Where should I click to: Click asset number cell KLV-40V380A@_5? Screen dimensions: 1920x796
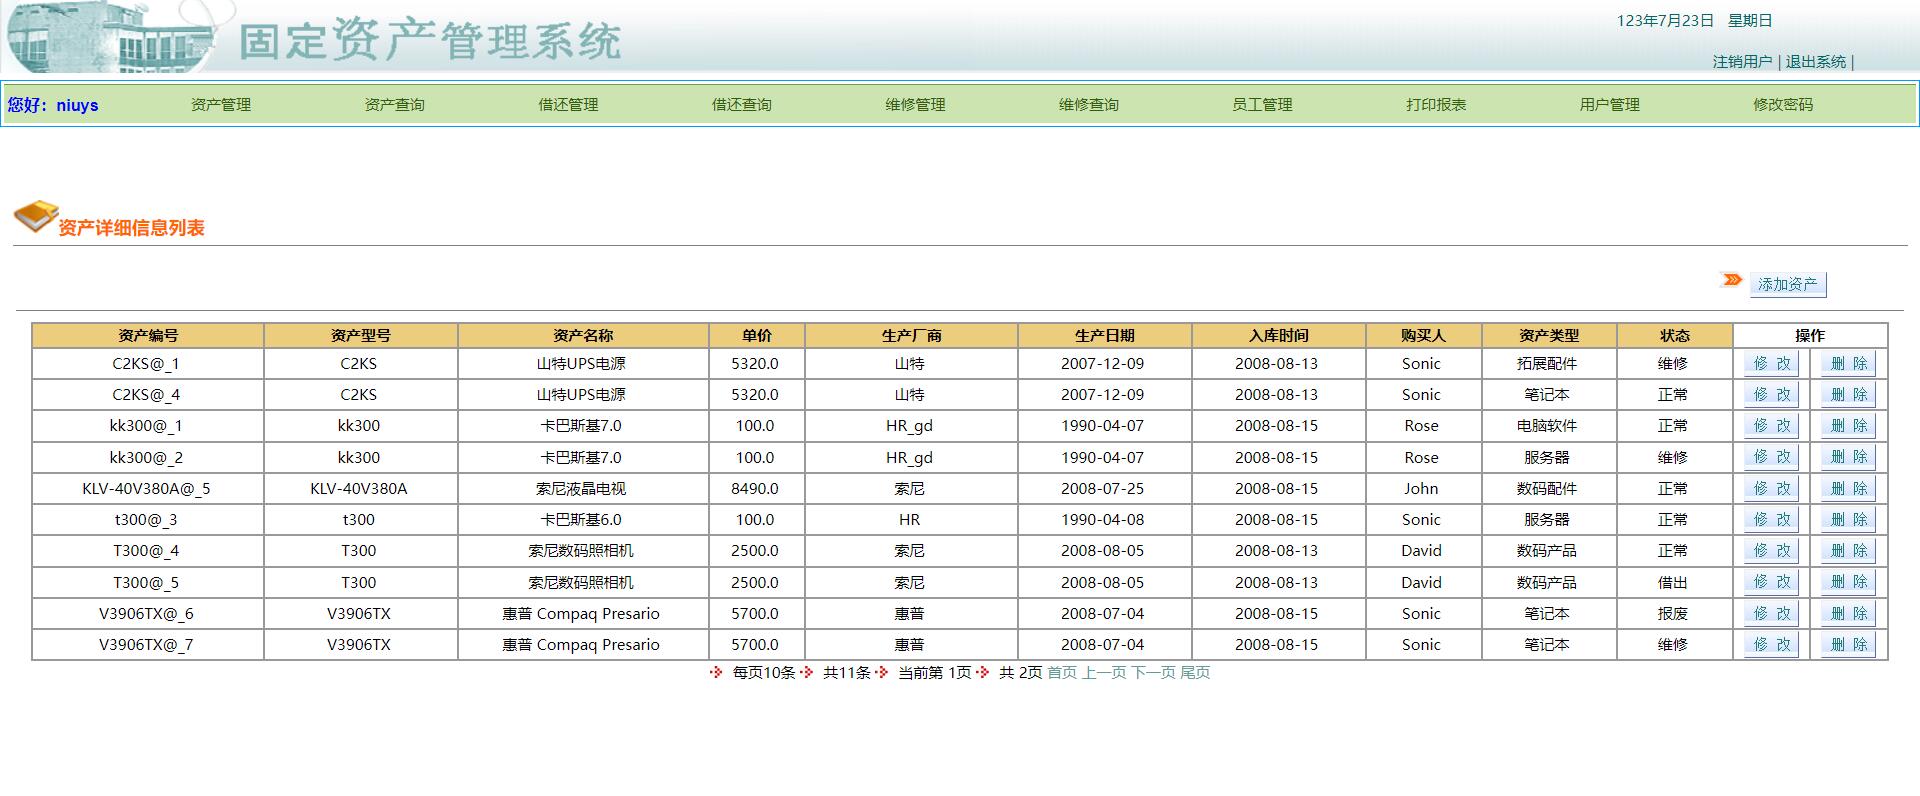click(147, 489)
